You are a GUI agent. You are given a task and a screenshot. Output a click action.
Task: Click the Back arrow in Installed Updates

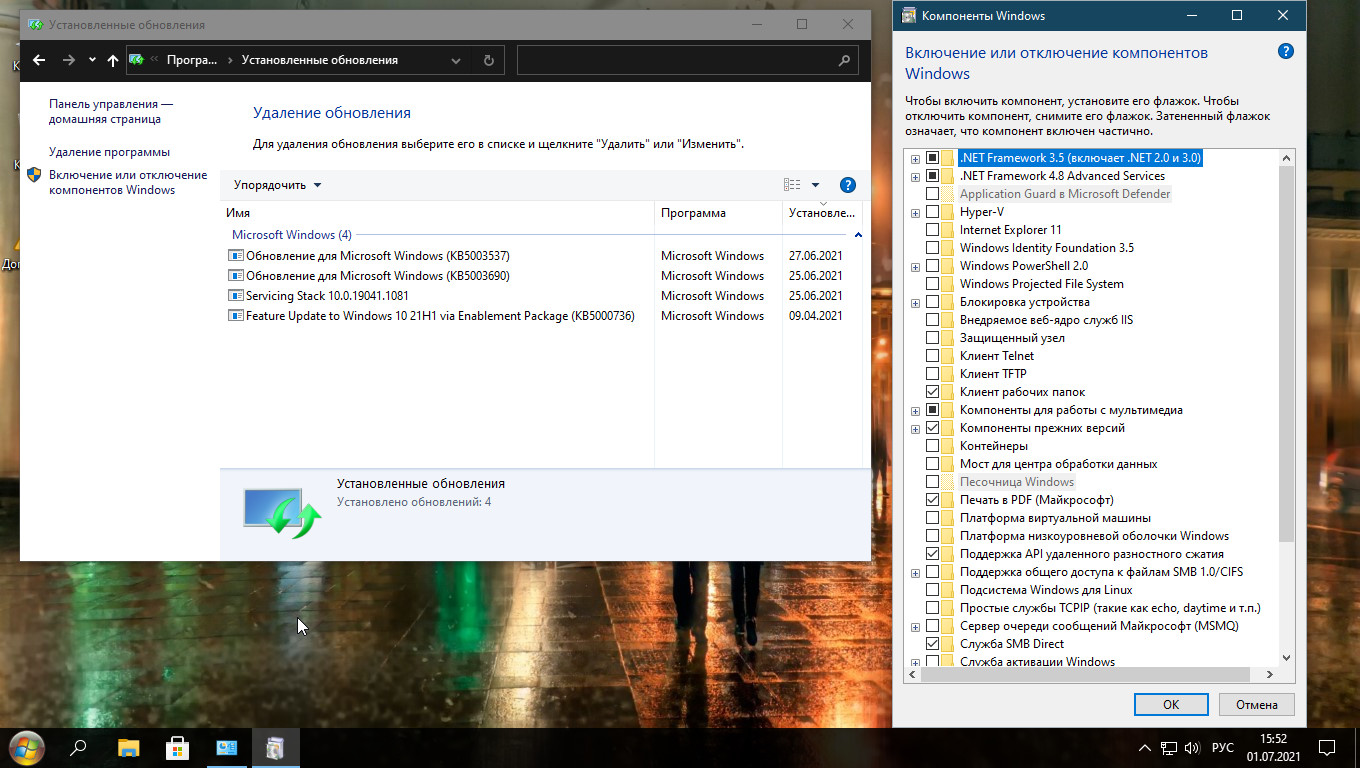[x=39, y=60]
